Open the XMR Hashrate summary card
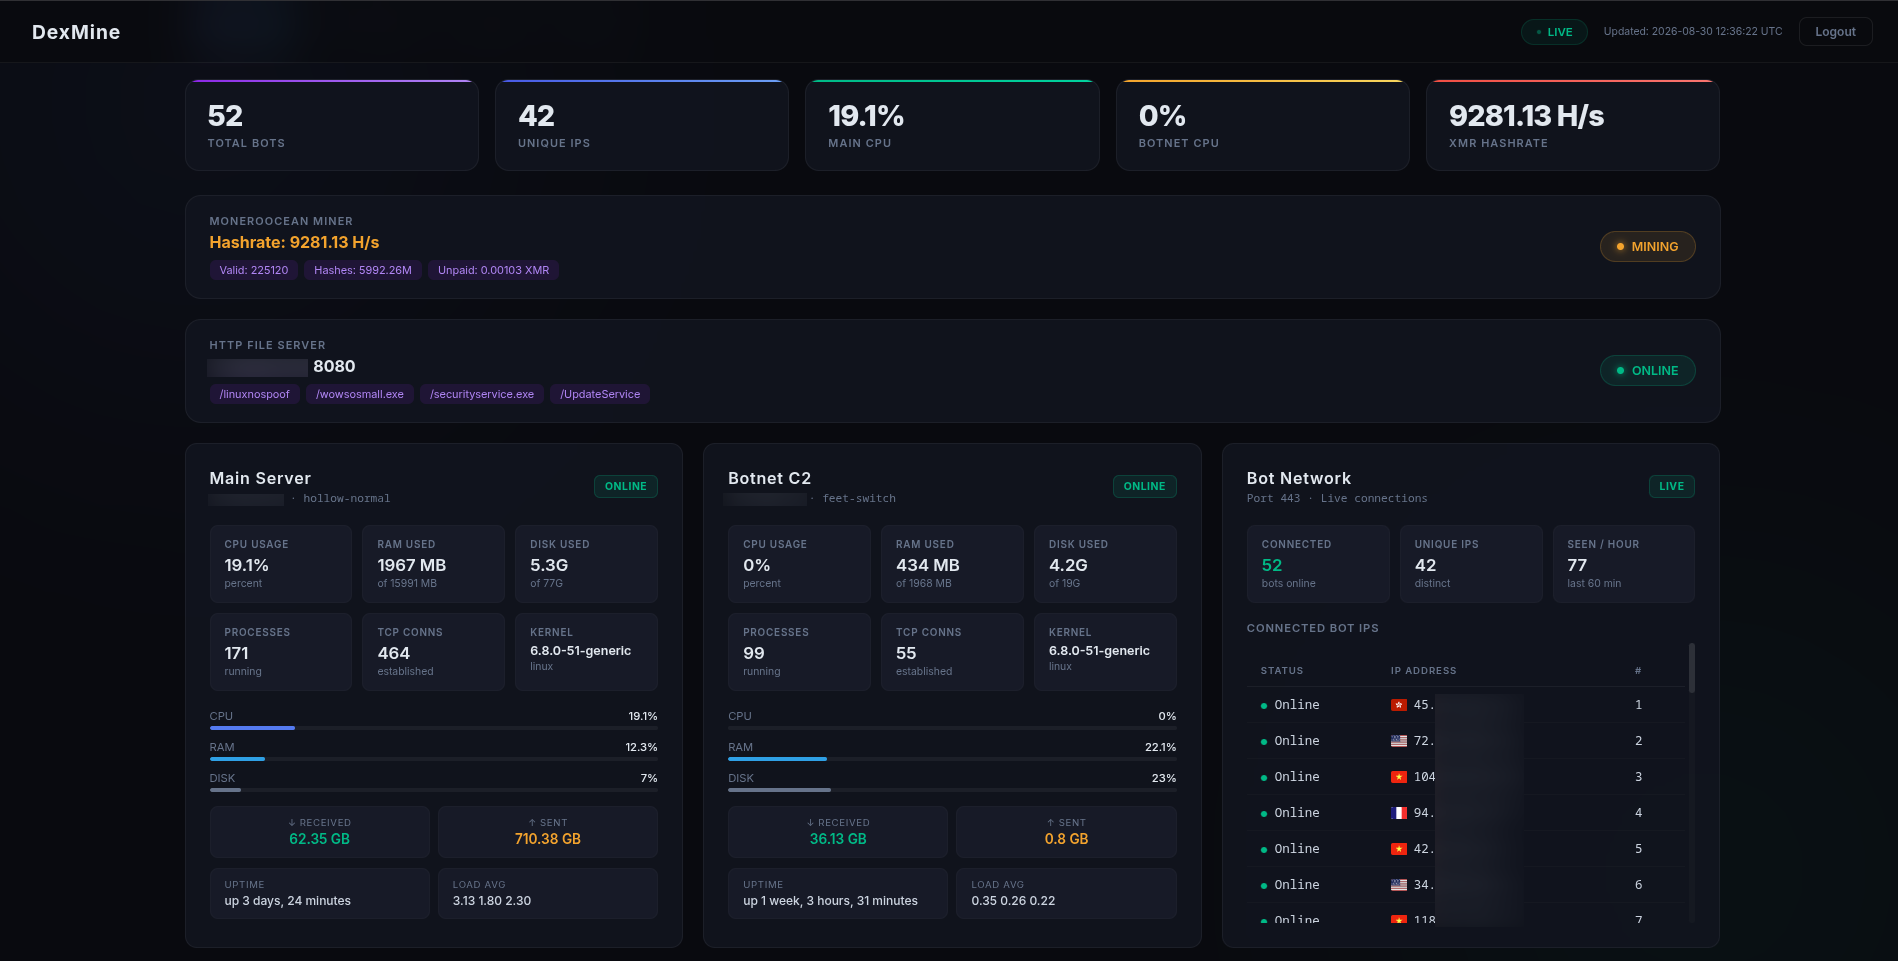 (1572, 125)
